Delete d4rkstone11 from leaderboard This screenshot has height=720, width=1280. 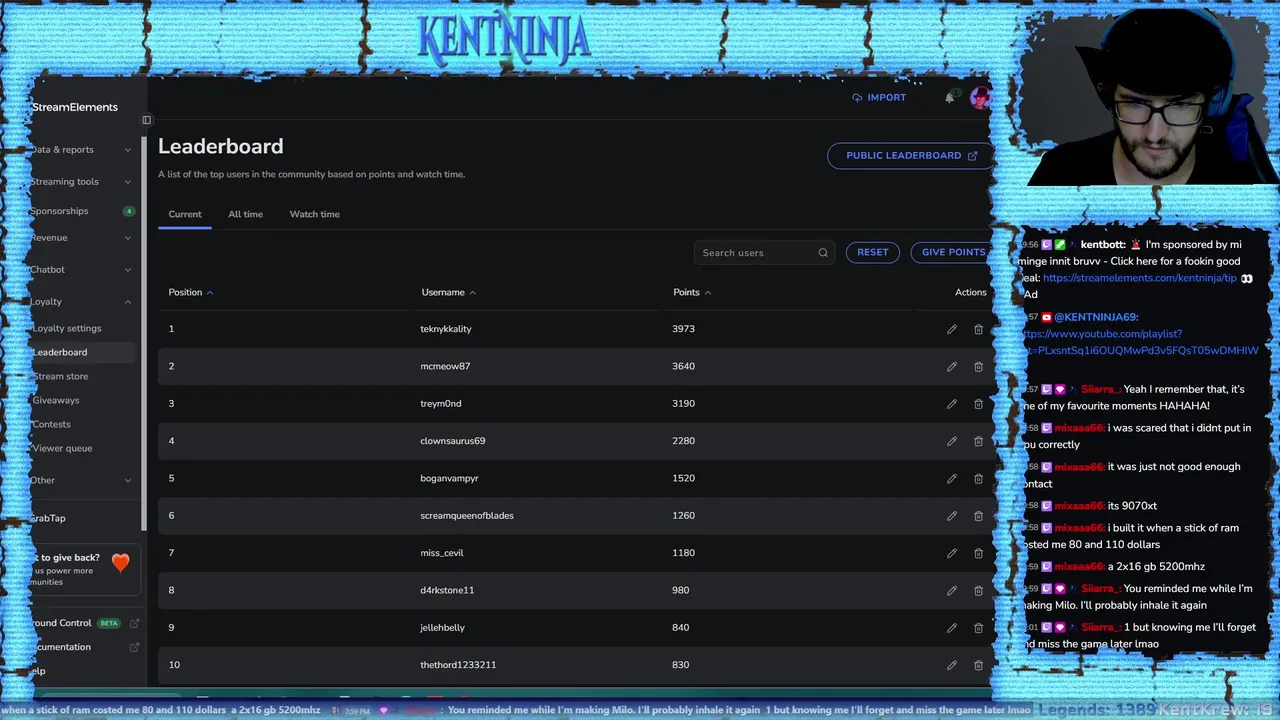pyautogui.click(x=978, y=590)
